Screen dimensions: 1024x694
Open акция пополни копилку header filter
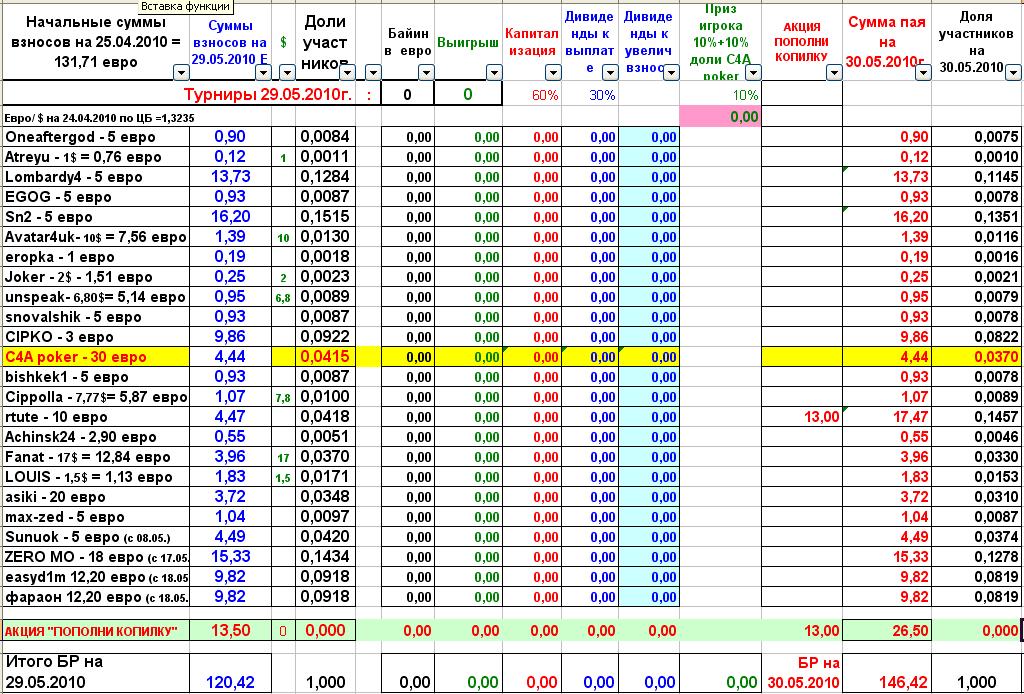833,72
